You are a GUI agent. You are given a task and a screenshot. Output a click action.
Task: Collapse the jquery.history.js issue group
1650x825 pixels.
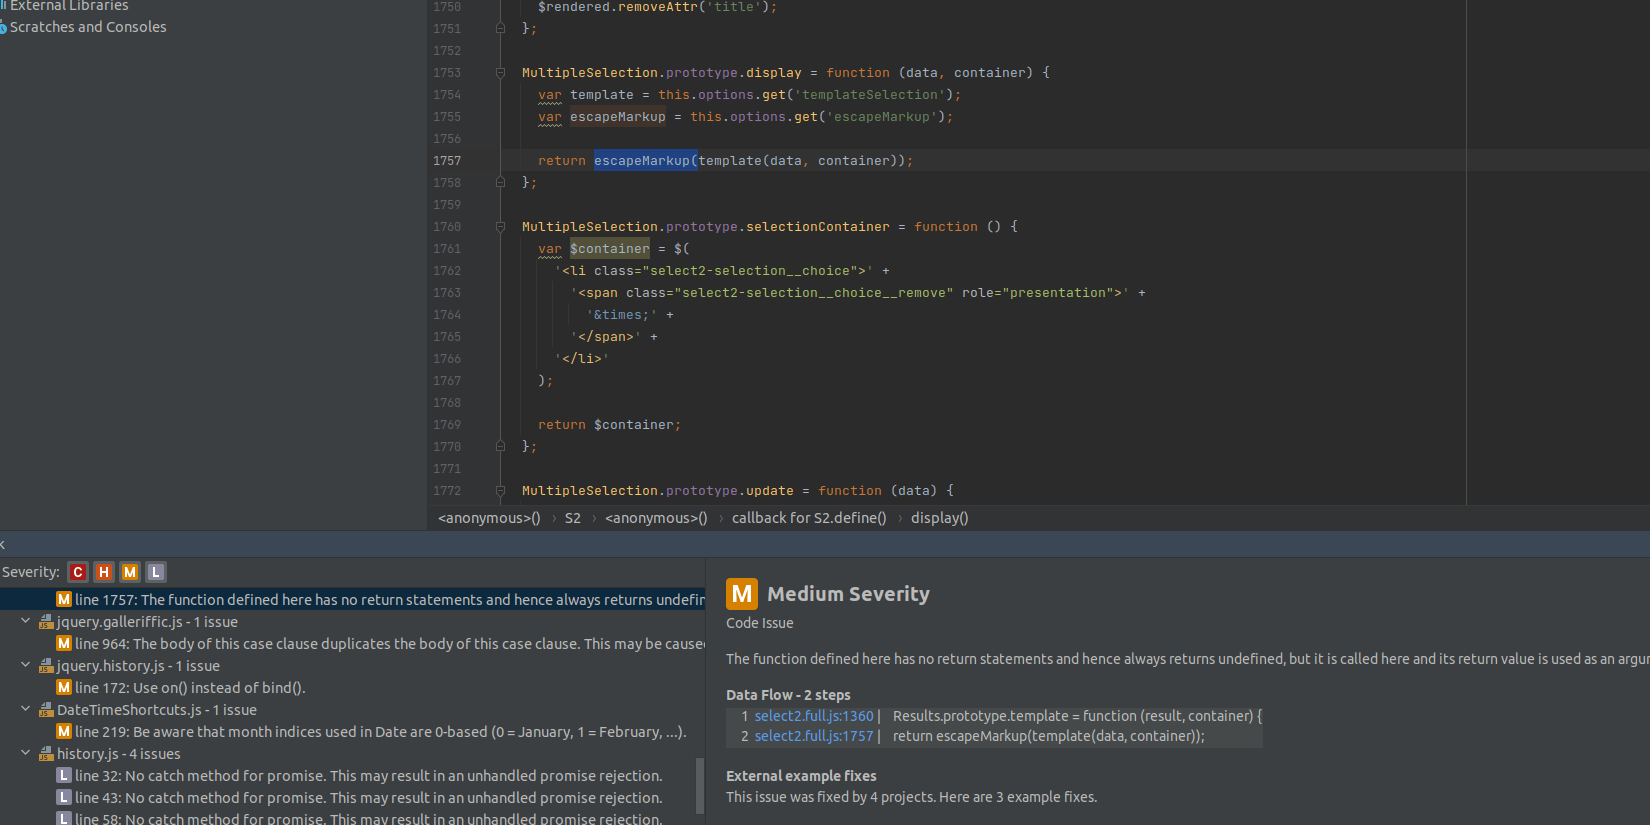pos(25,666)
